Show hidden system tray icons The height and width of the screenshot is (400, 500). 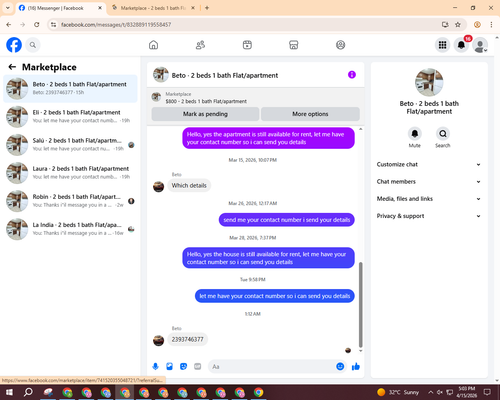pos(430,392)
